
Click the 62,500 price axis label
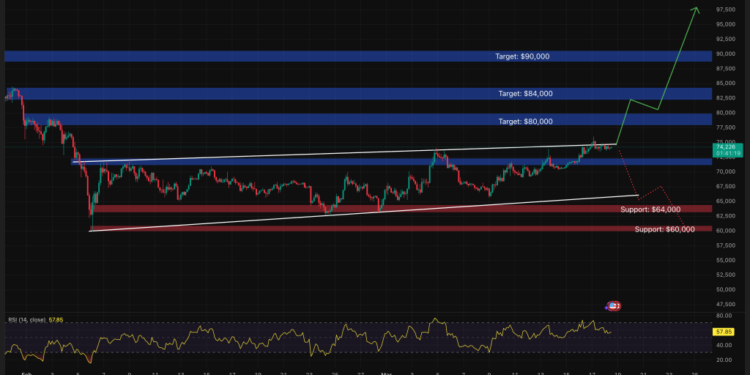726,216
